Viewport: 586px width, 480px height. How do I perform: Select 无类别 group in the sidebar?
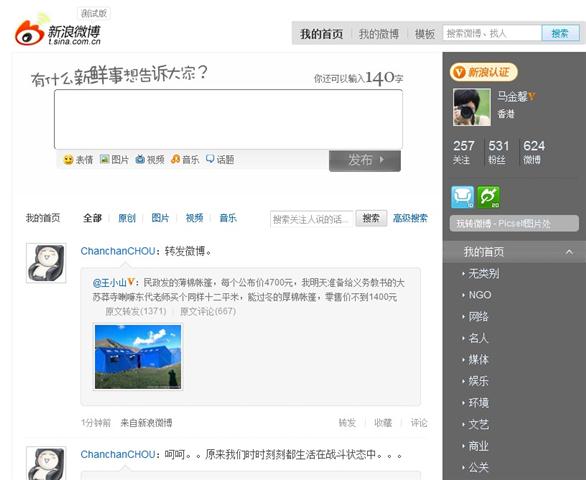pos(484,274)
